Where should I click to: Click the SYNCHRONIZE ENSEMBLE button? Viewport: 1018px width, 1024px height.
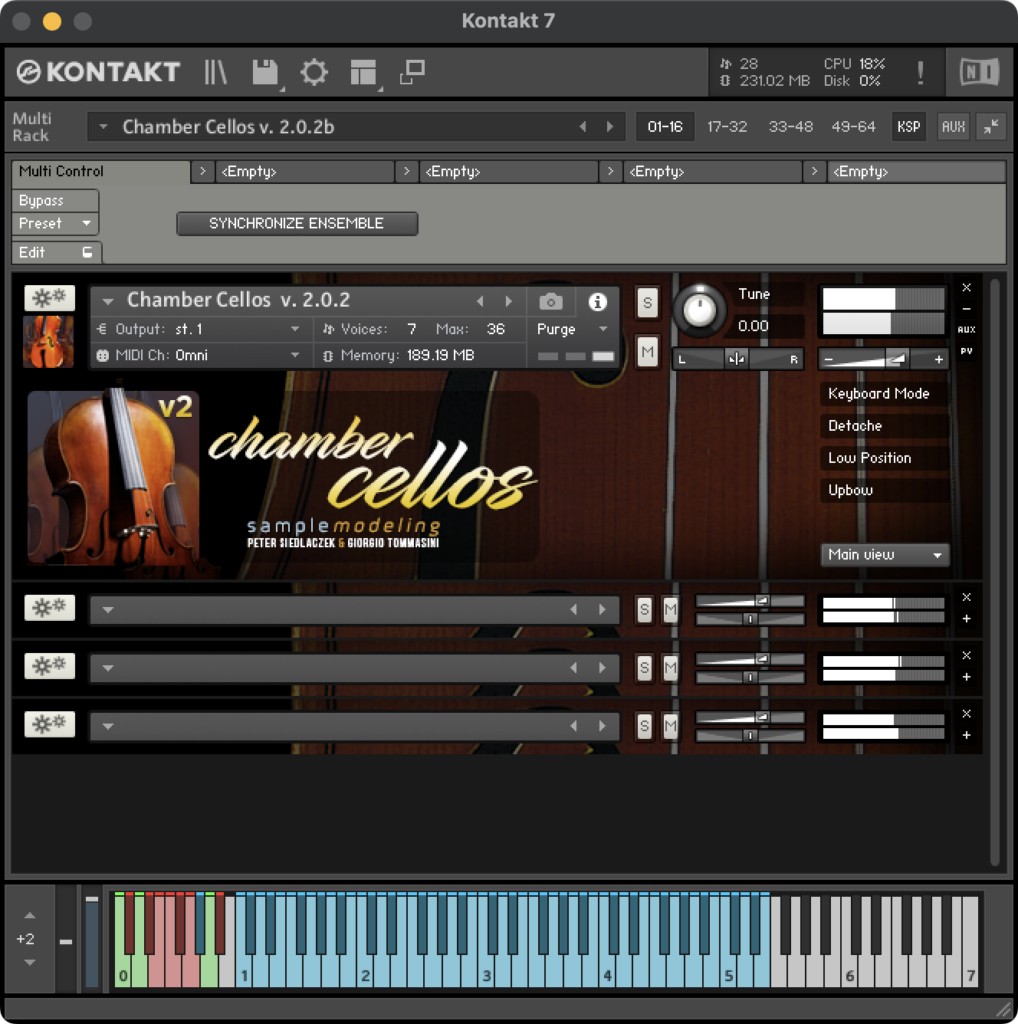tap(297, 223)
